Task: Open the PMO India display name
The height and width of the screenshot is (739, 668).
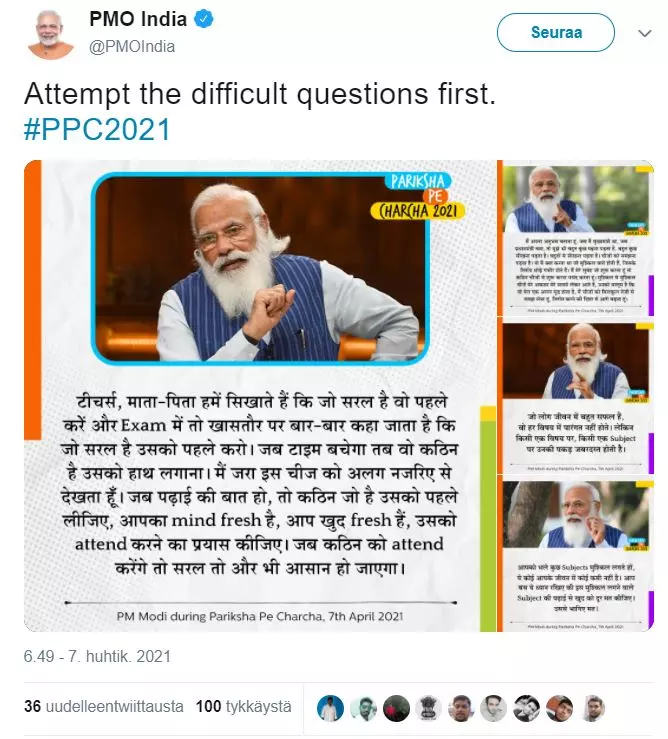Action: (x=138, y=19)
